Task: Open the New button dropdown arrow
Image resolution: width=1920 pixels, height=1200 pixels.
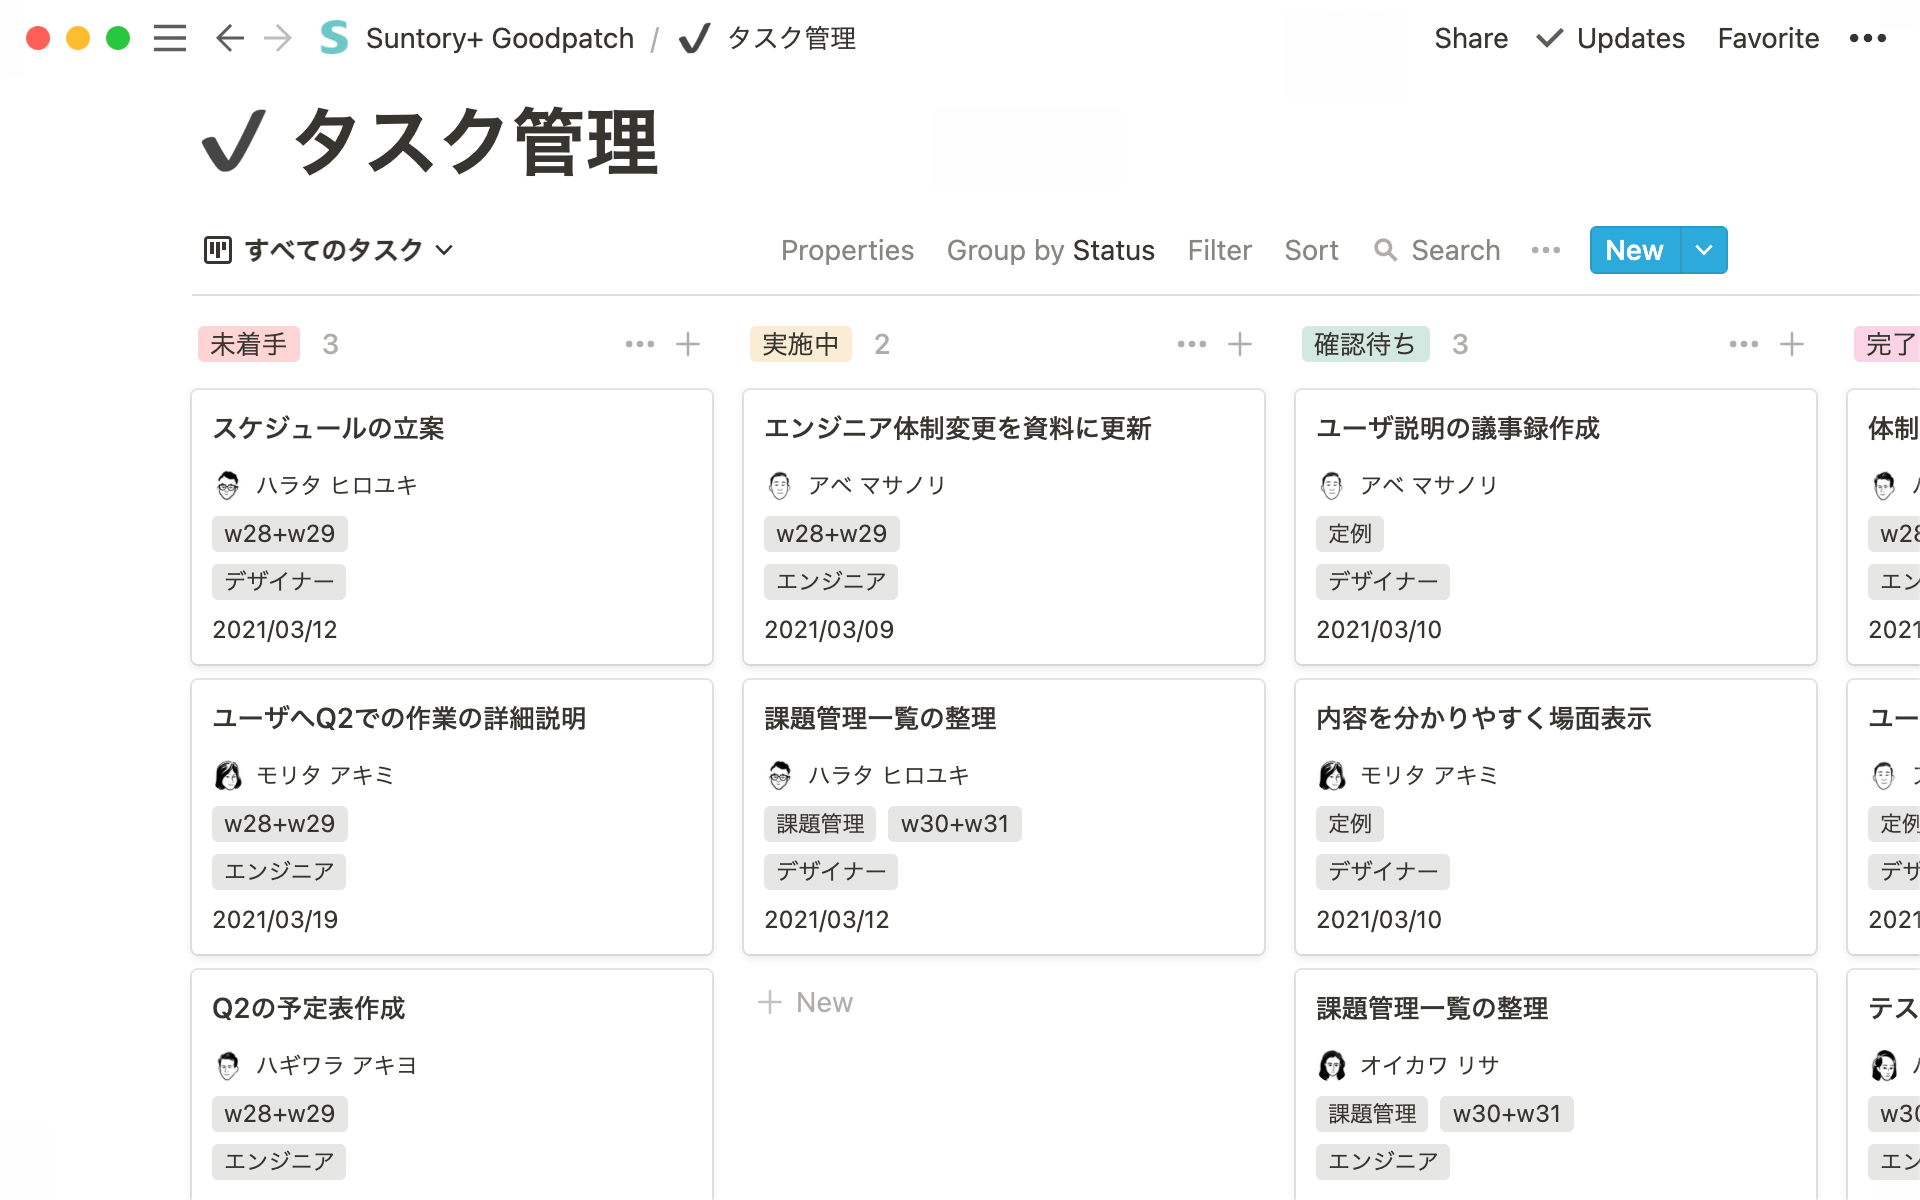Action: click(x=1704, y=250)
